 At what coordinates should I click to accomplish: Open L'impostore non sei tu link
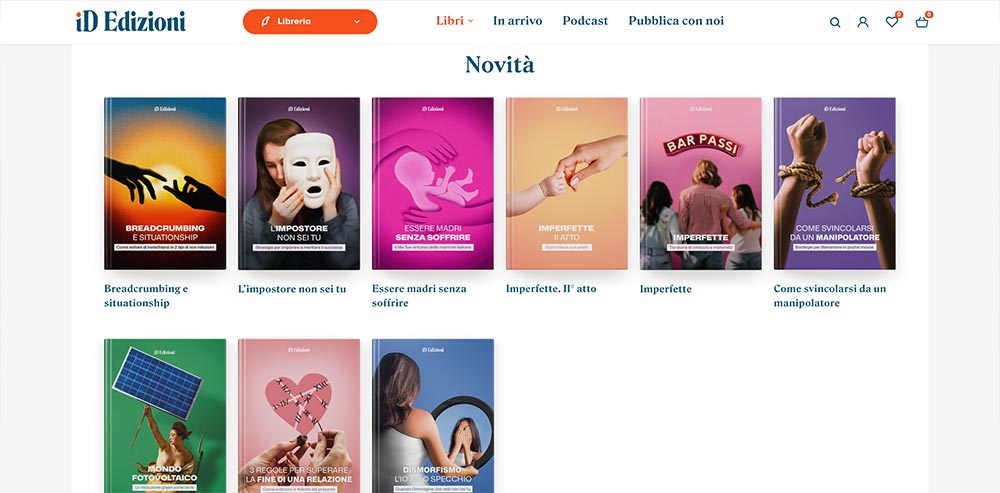coord(292,289)
